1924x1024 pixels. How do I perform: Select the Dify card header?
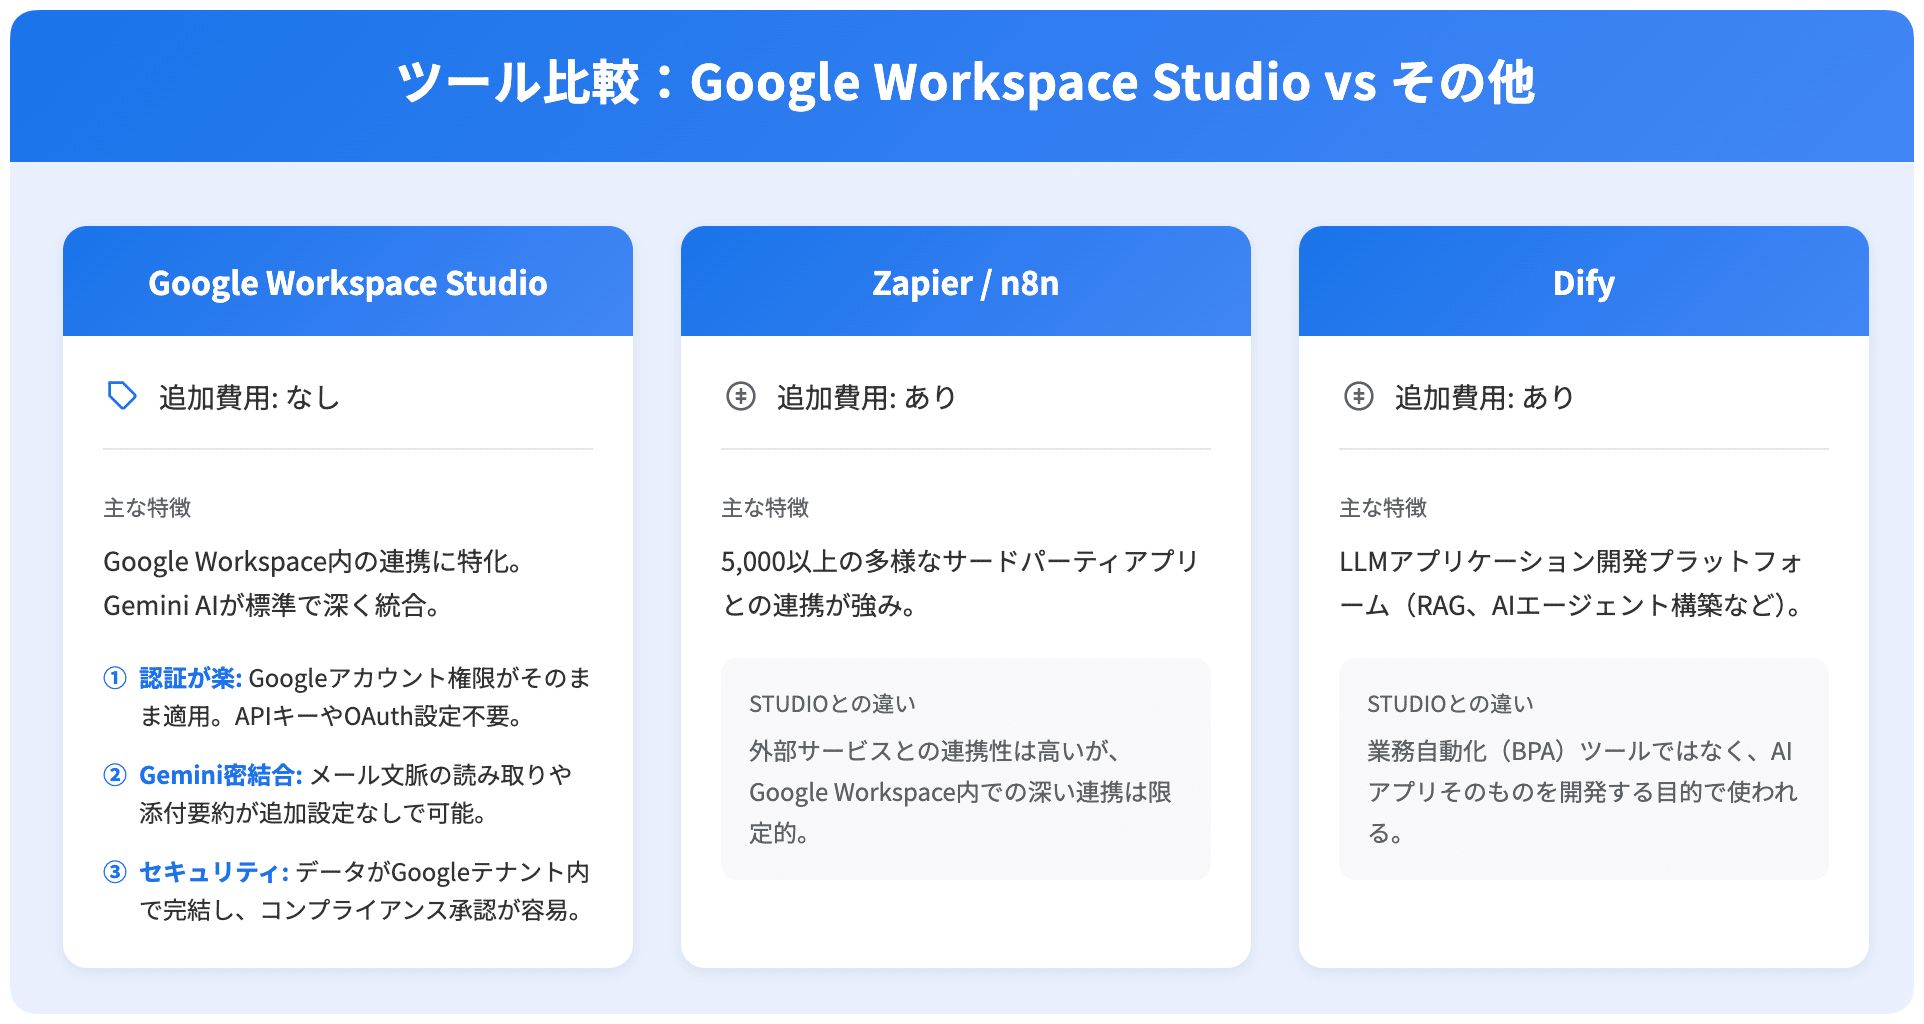[1583, 283]
